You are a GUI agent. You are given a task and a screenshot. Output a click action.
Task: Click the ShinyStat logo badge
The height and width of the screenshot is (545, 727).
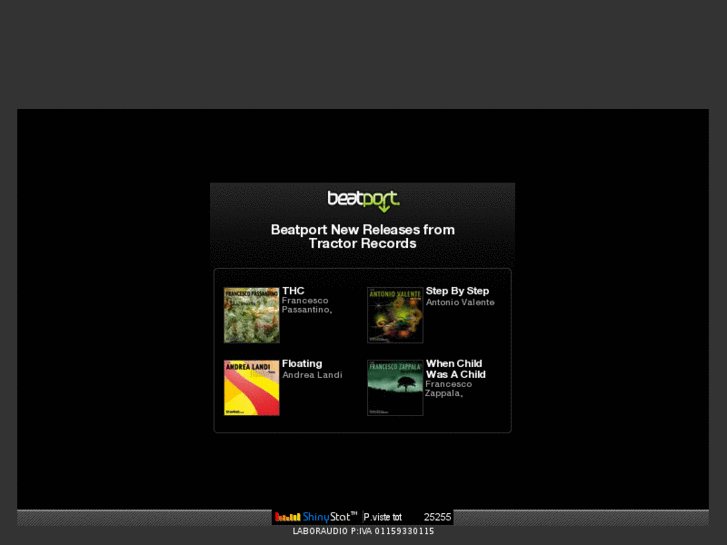(316, 517)
